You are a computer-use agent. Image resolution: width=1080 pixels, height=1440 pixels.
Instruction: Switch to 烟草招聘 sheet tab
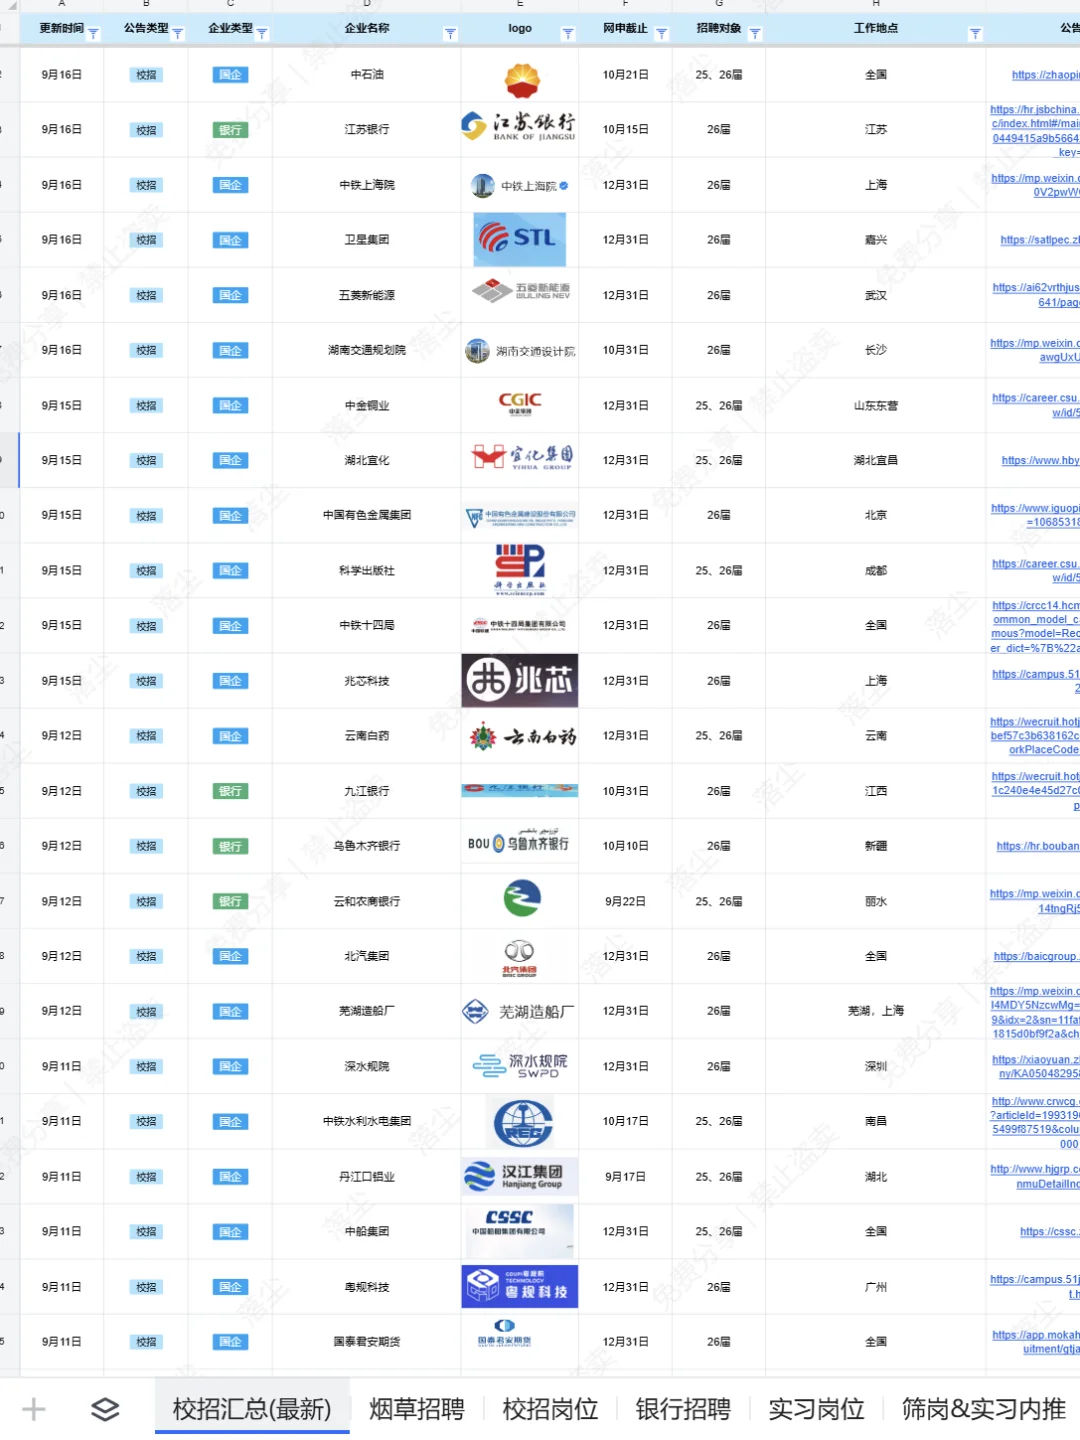pyautogui.click(x=417, y=1409)
